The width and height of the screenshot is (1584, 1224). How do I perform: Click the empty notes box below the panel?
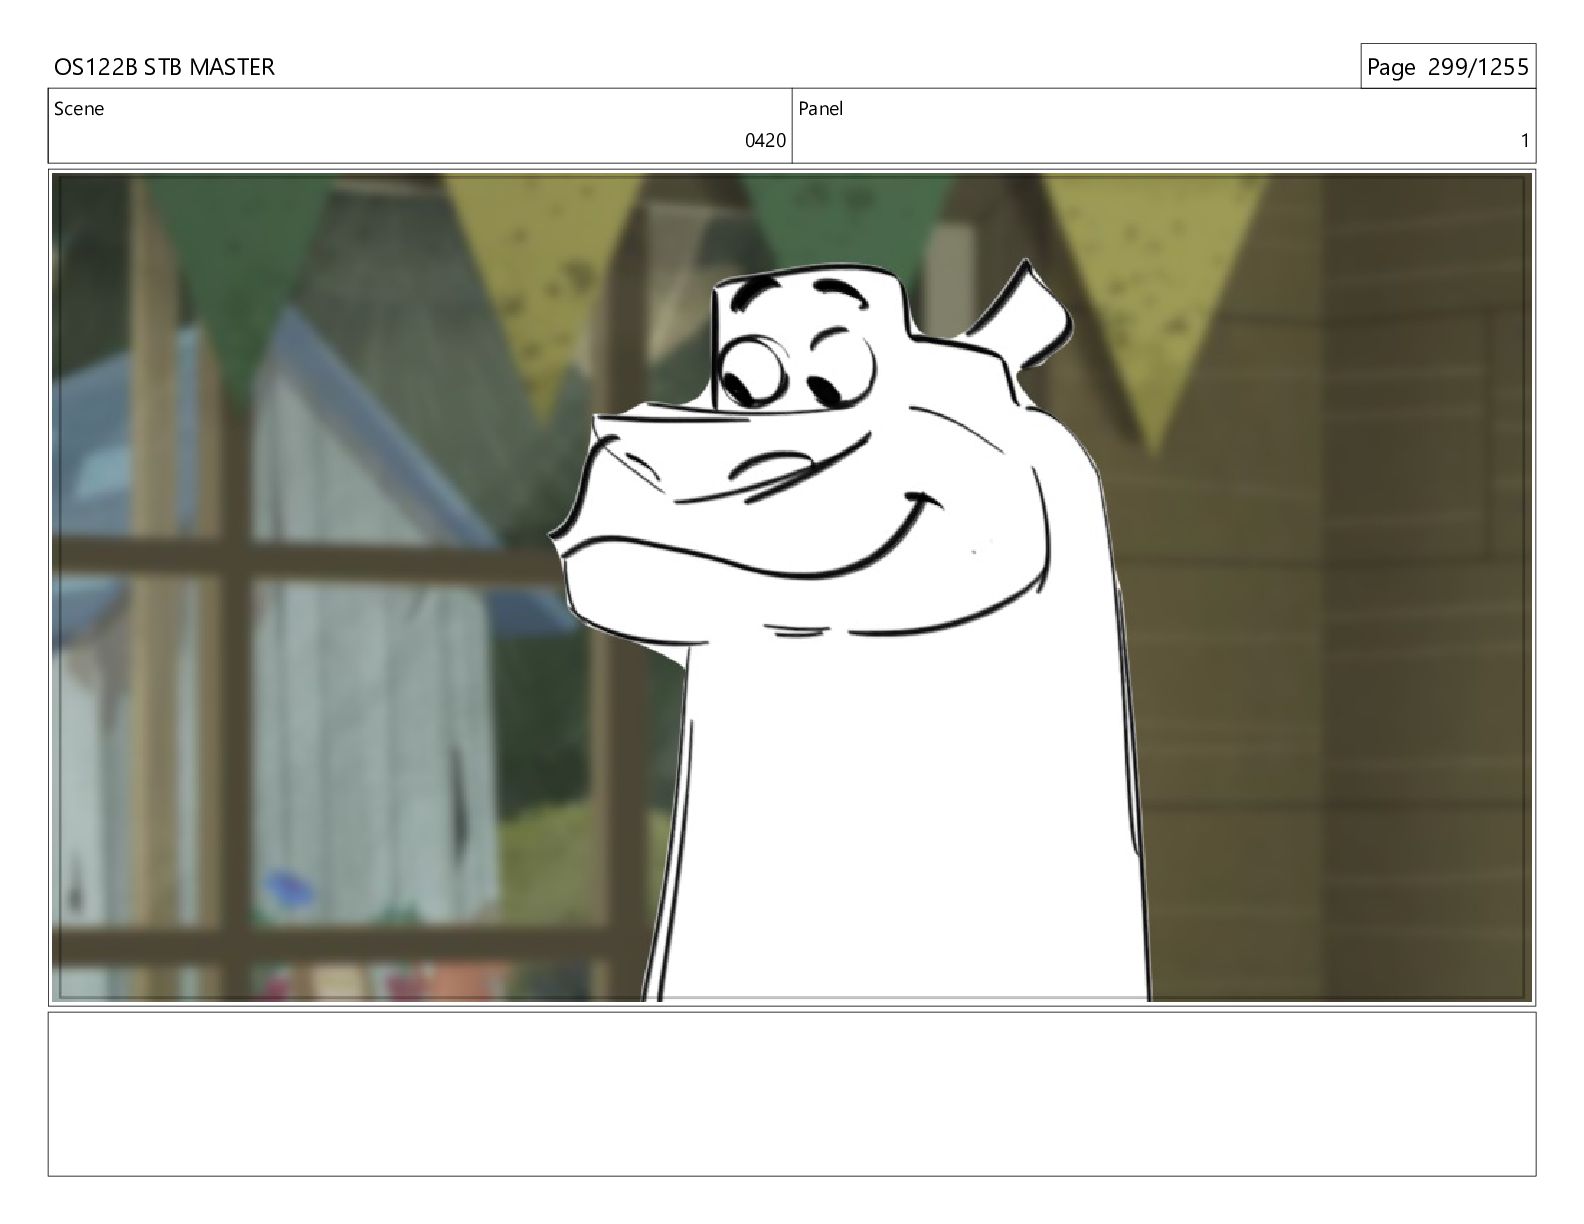[792, 1094]
